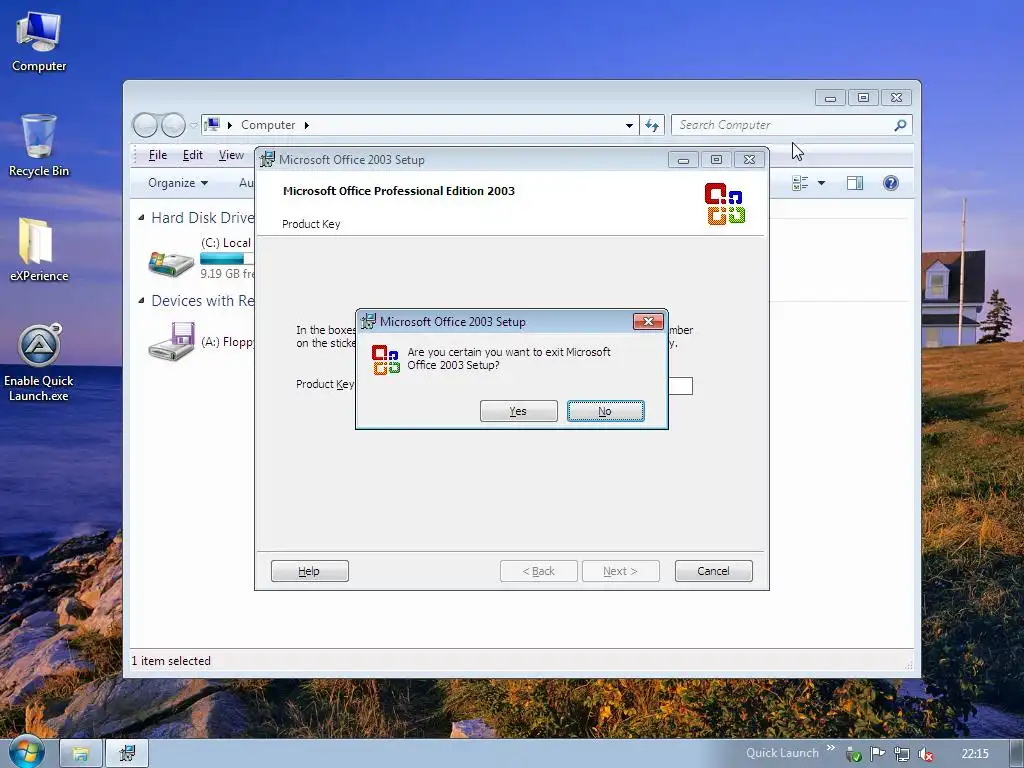Open the Edit menu in Computer window

pos(193,155)
